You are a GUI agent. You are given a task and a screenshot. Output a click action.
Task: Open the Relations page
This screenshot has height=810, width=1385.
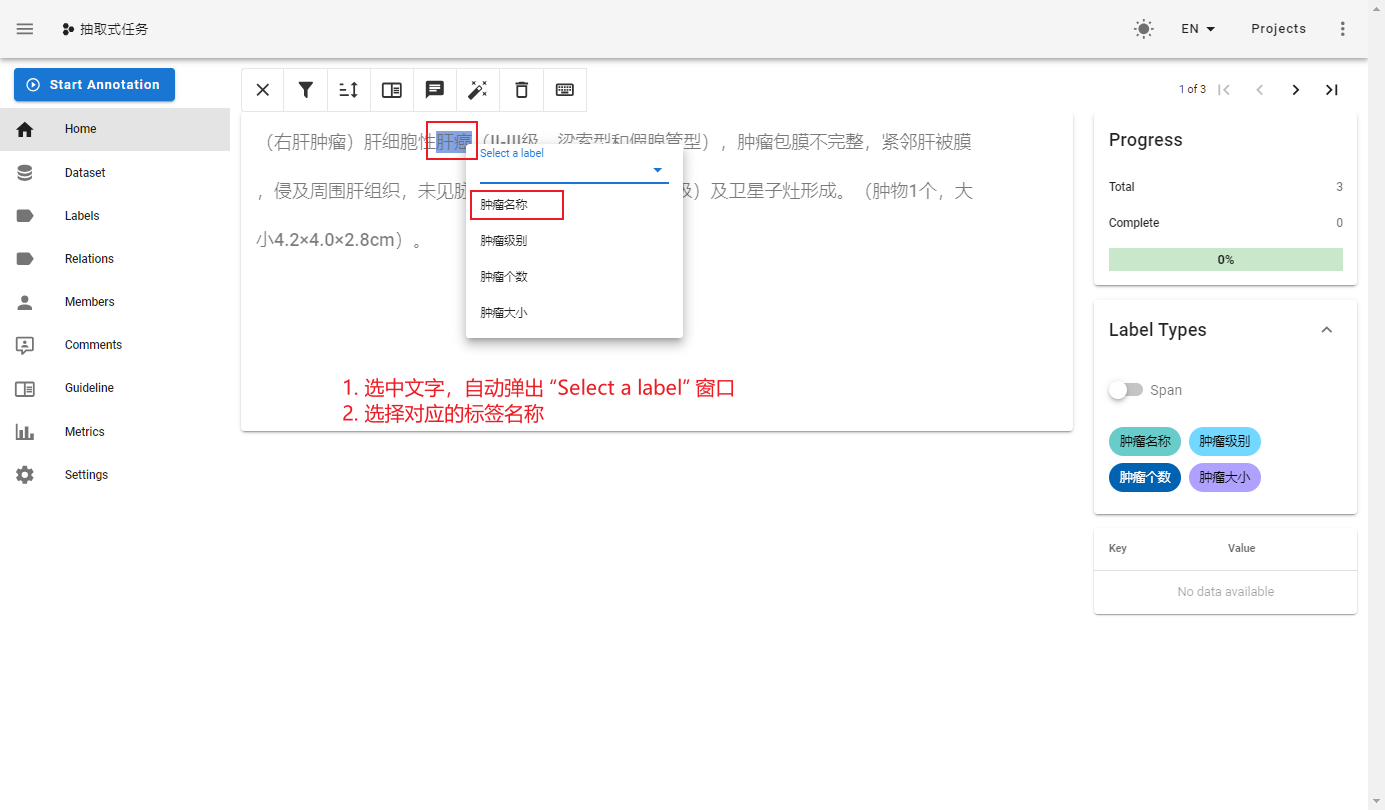115,259
